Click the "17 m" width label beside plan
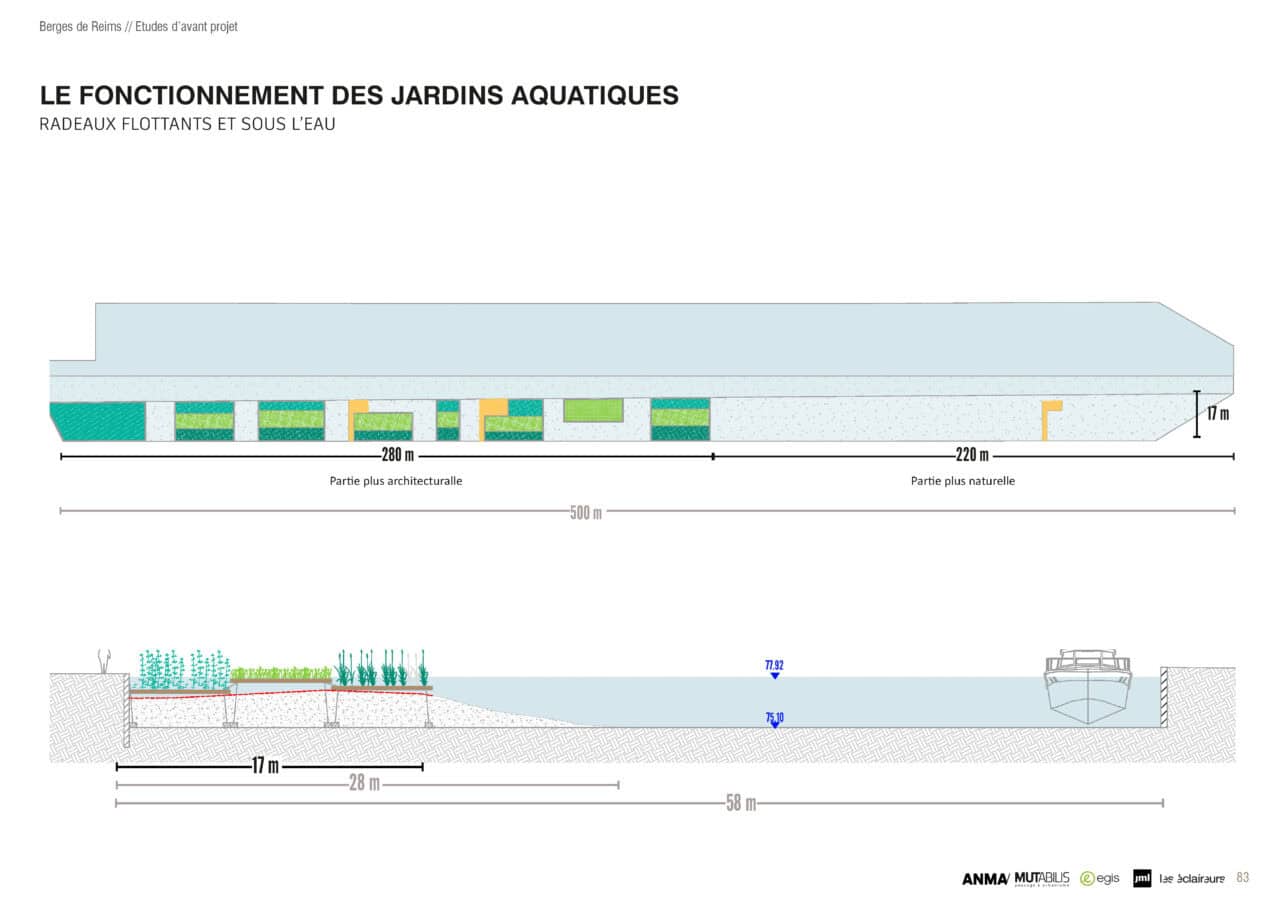The height and width of the screenshot is (900, 1273). pyautogui.click(x=1217, y=413)
